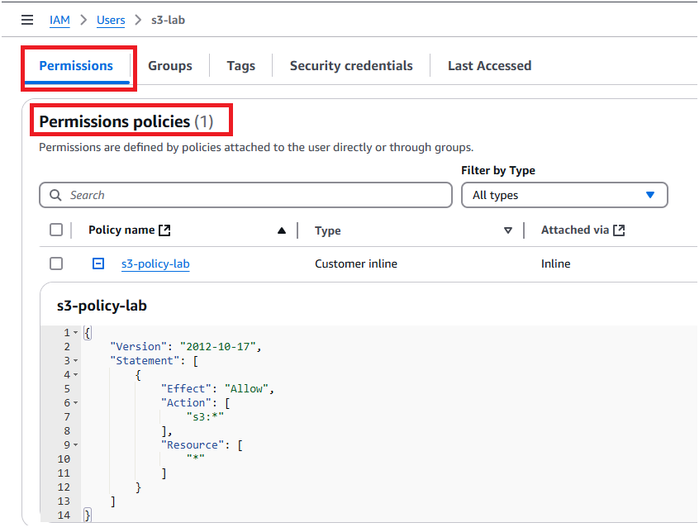The height and width of the screenshot is (527, 699).
Task: Switch to the Last Accessed tab
Action: click(x=489, y=66)
